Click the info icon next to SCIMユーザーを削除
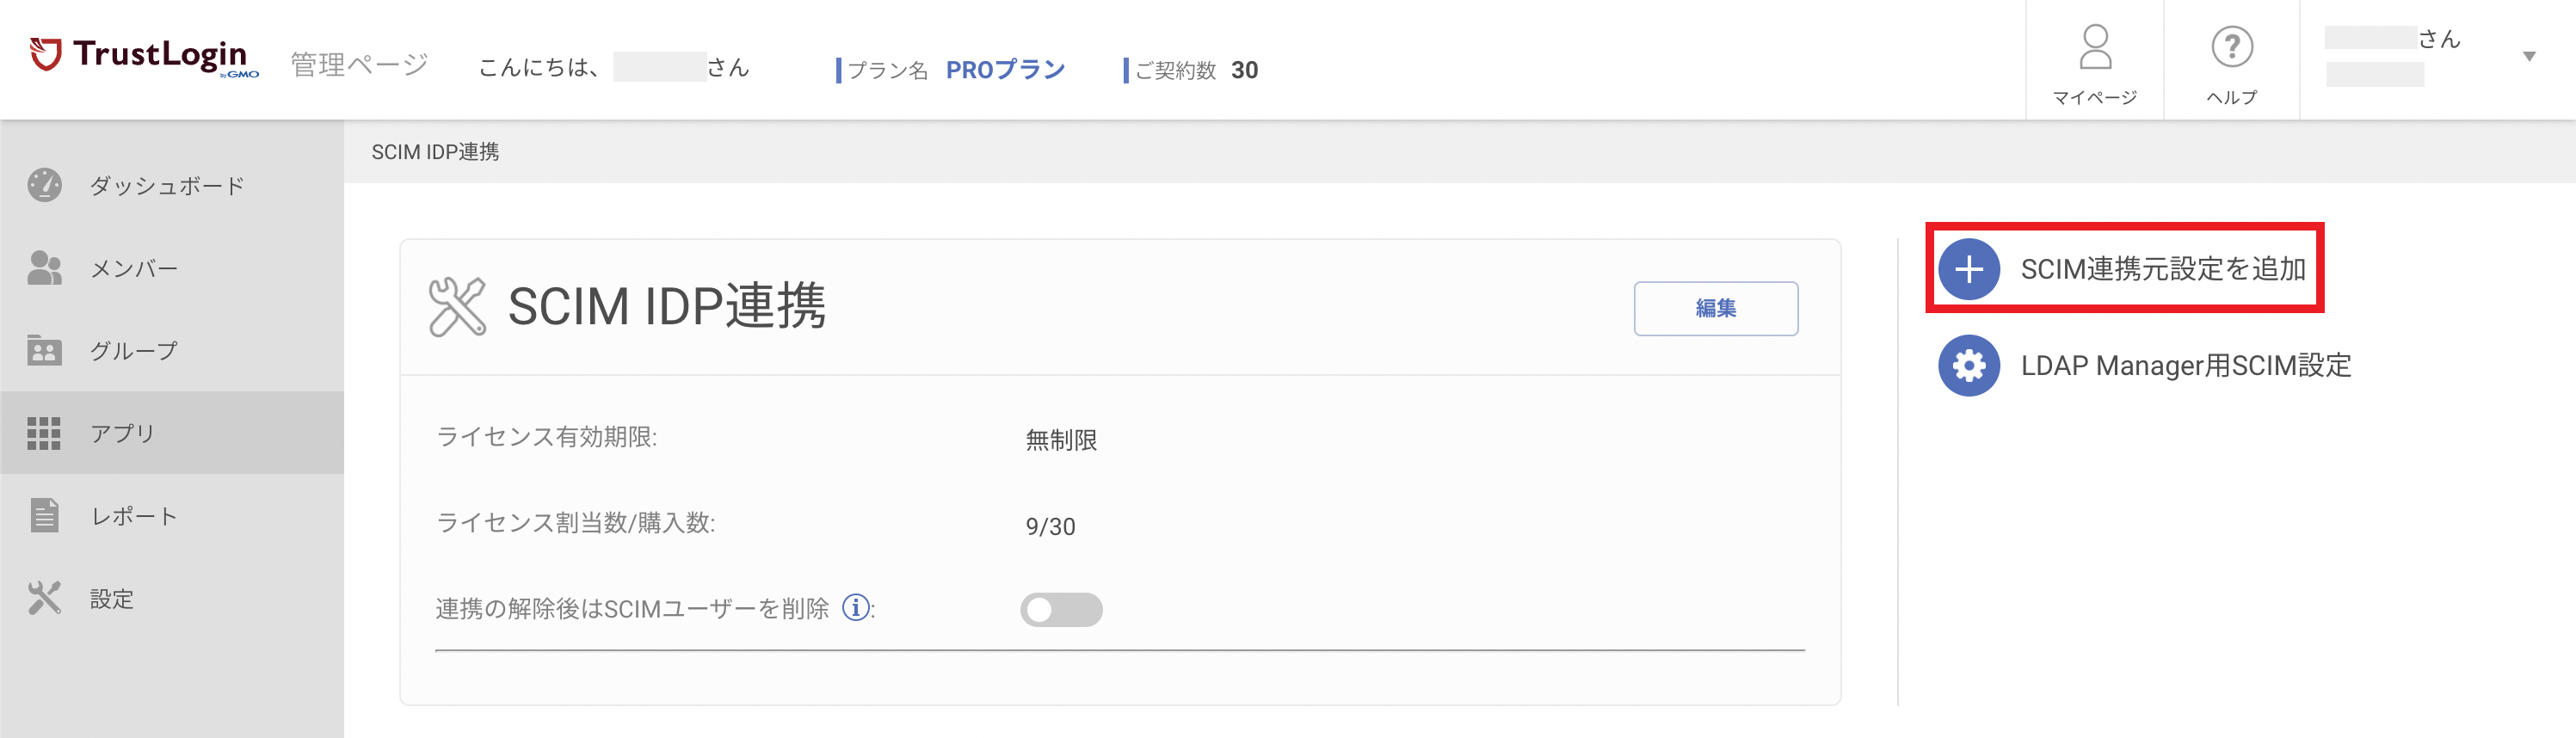Screen dimensions: 2576x738 [855, 607]
